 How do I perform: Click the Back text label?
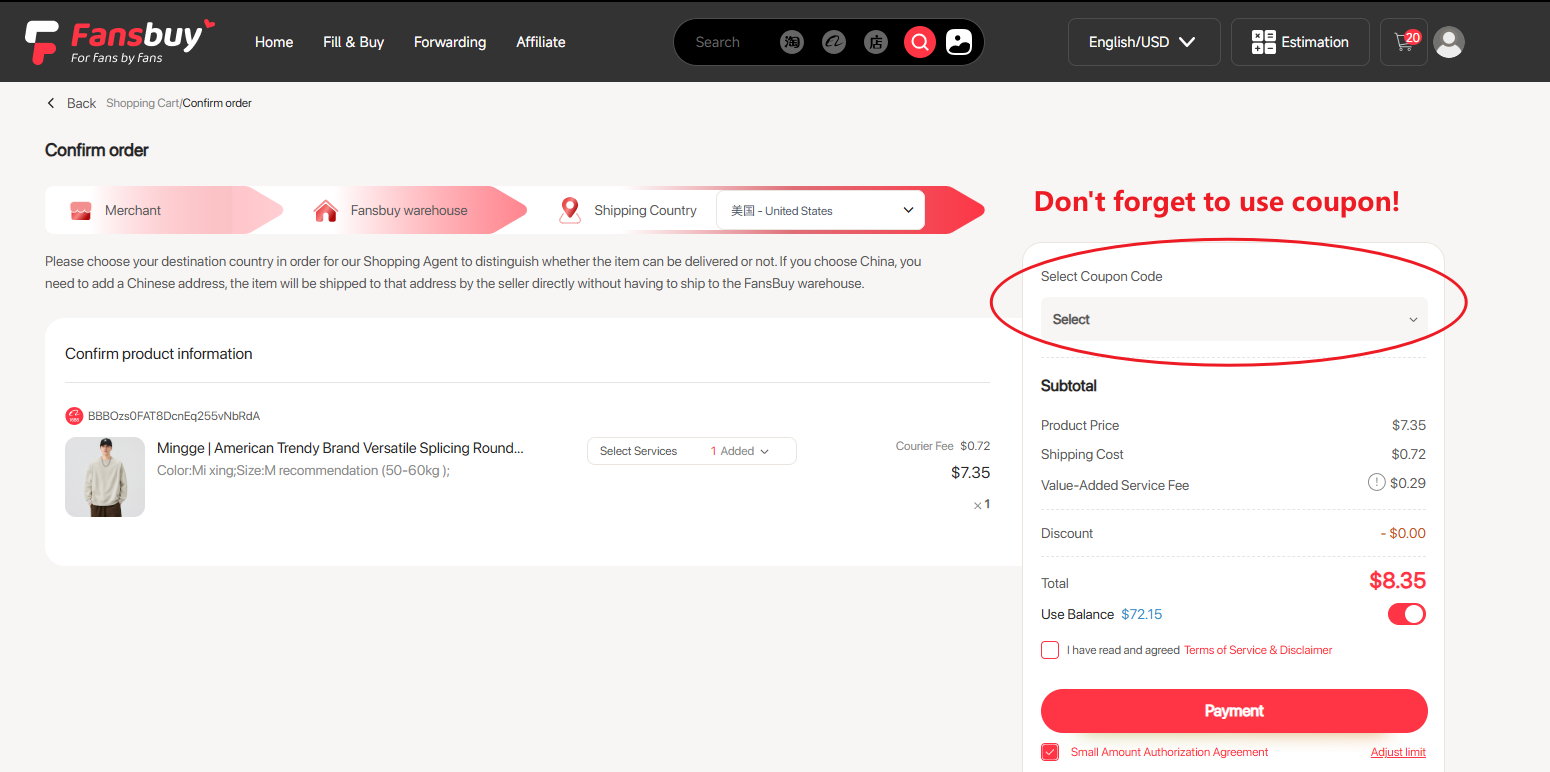[x=81, y=103]
